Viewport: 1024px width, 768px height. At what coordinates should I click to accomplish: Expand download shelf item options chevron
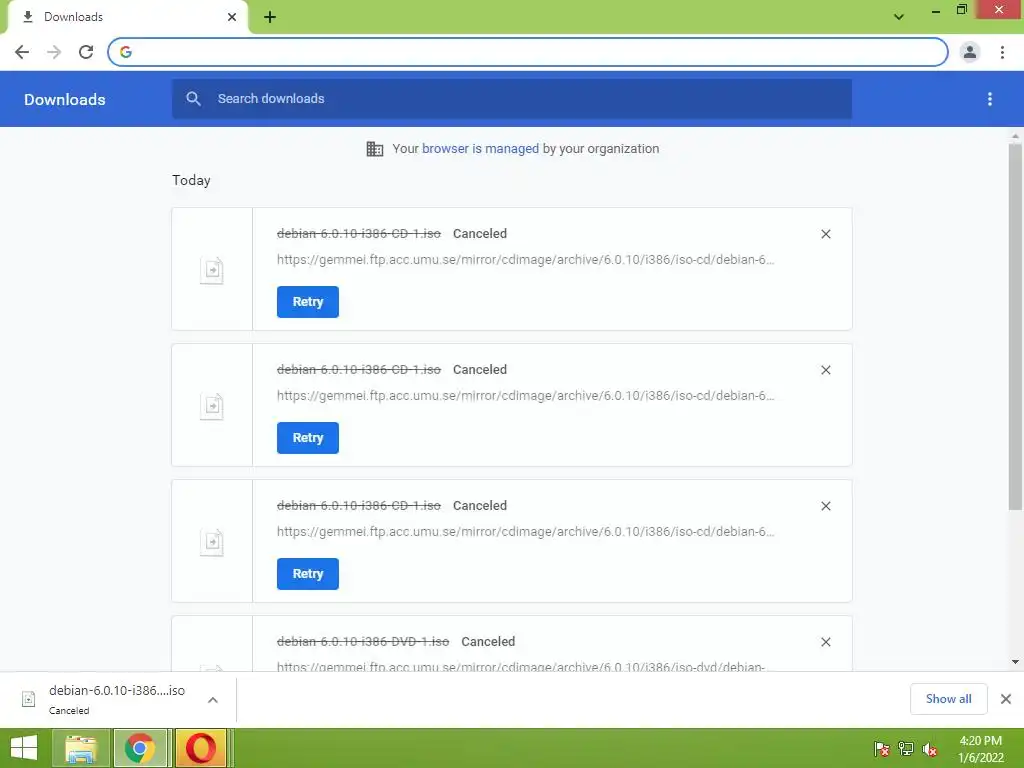tap(213, 699)
